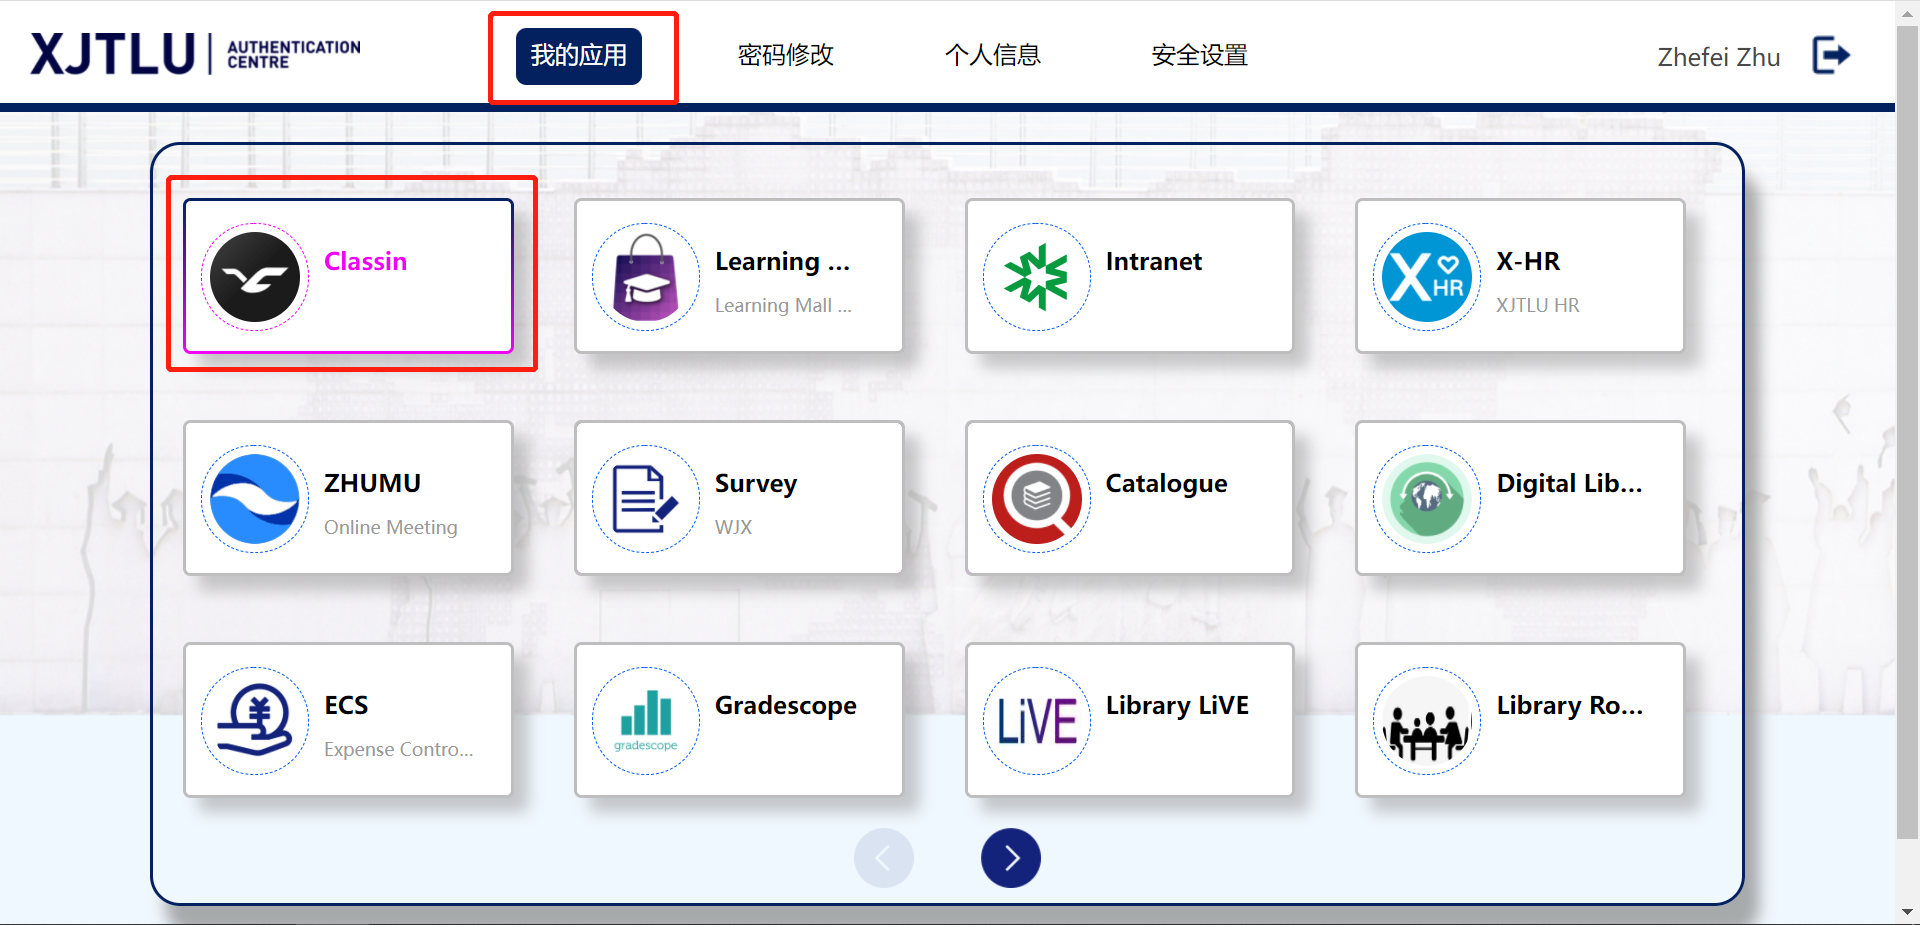Click the 'XJTLU HR' subtitle text
Viewport: 1920px width, 925px height.
point(1538,305)
